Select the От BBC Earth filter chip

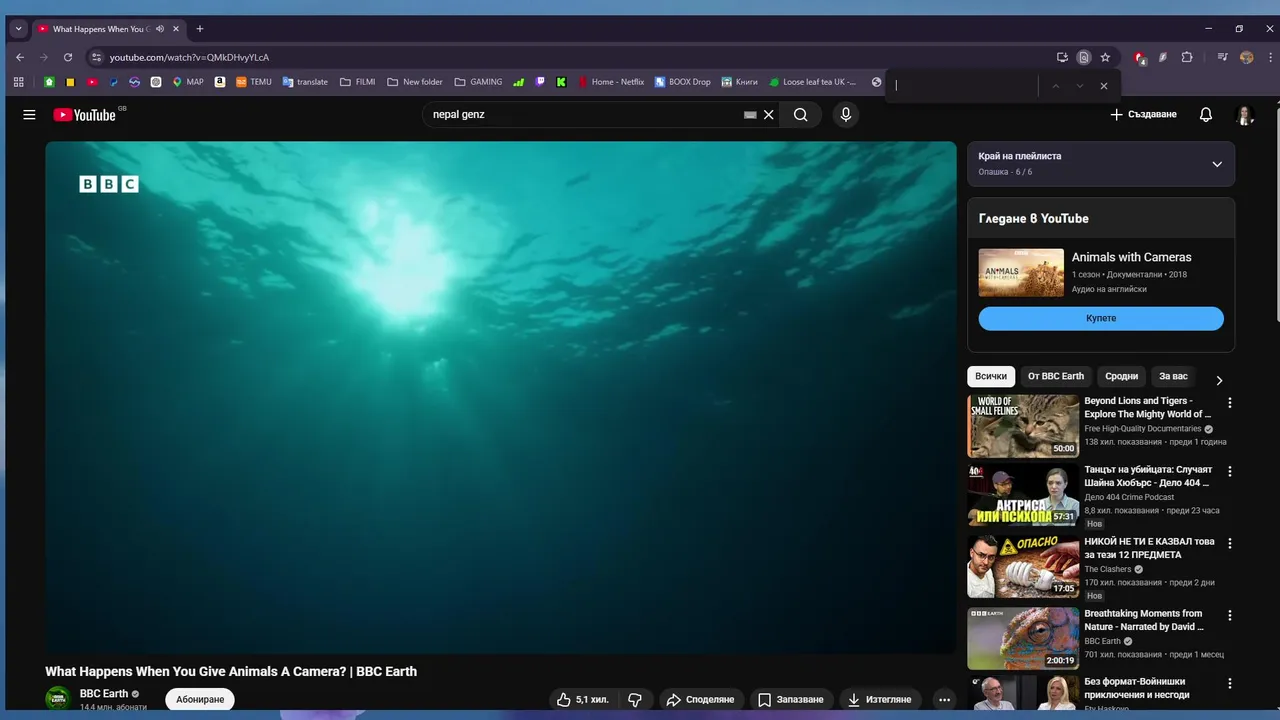coord(1056,376)
